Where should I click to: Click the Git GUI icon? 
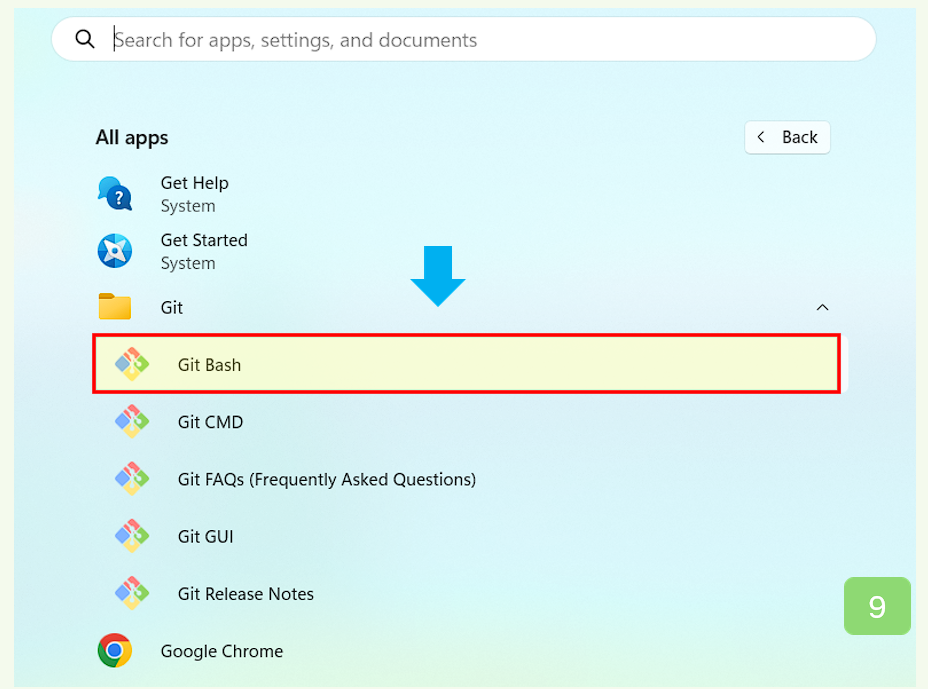tap(132, 536)
